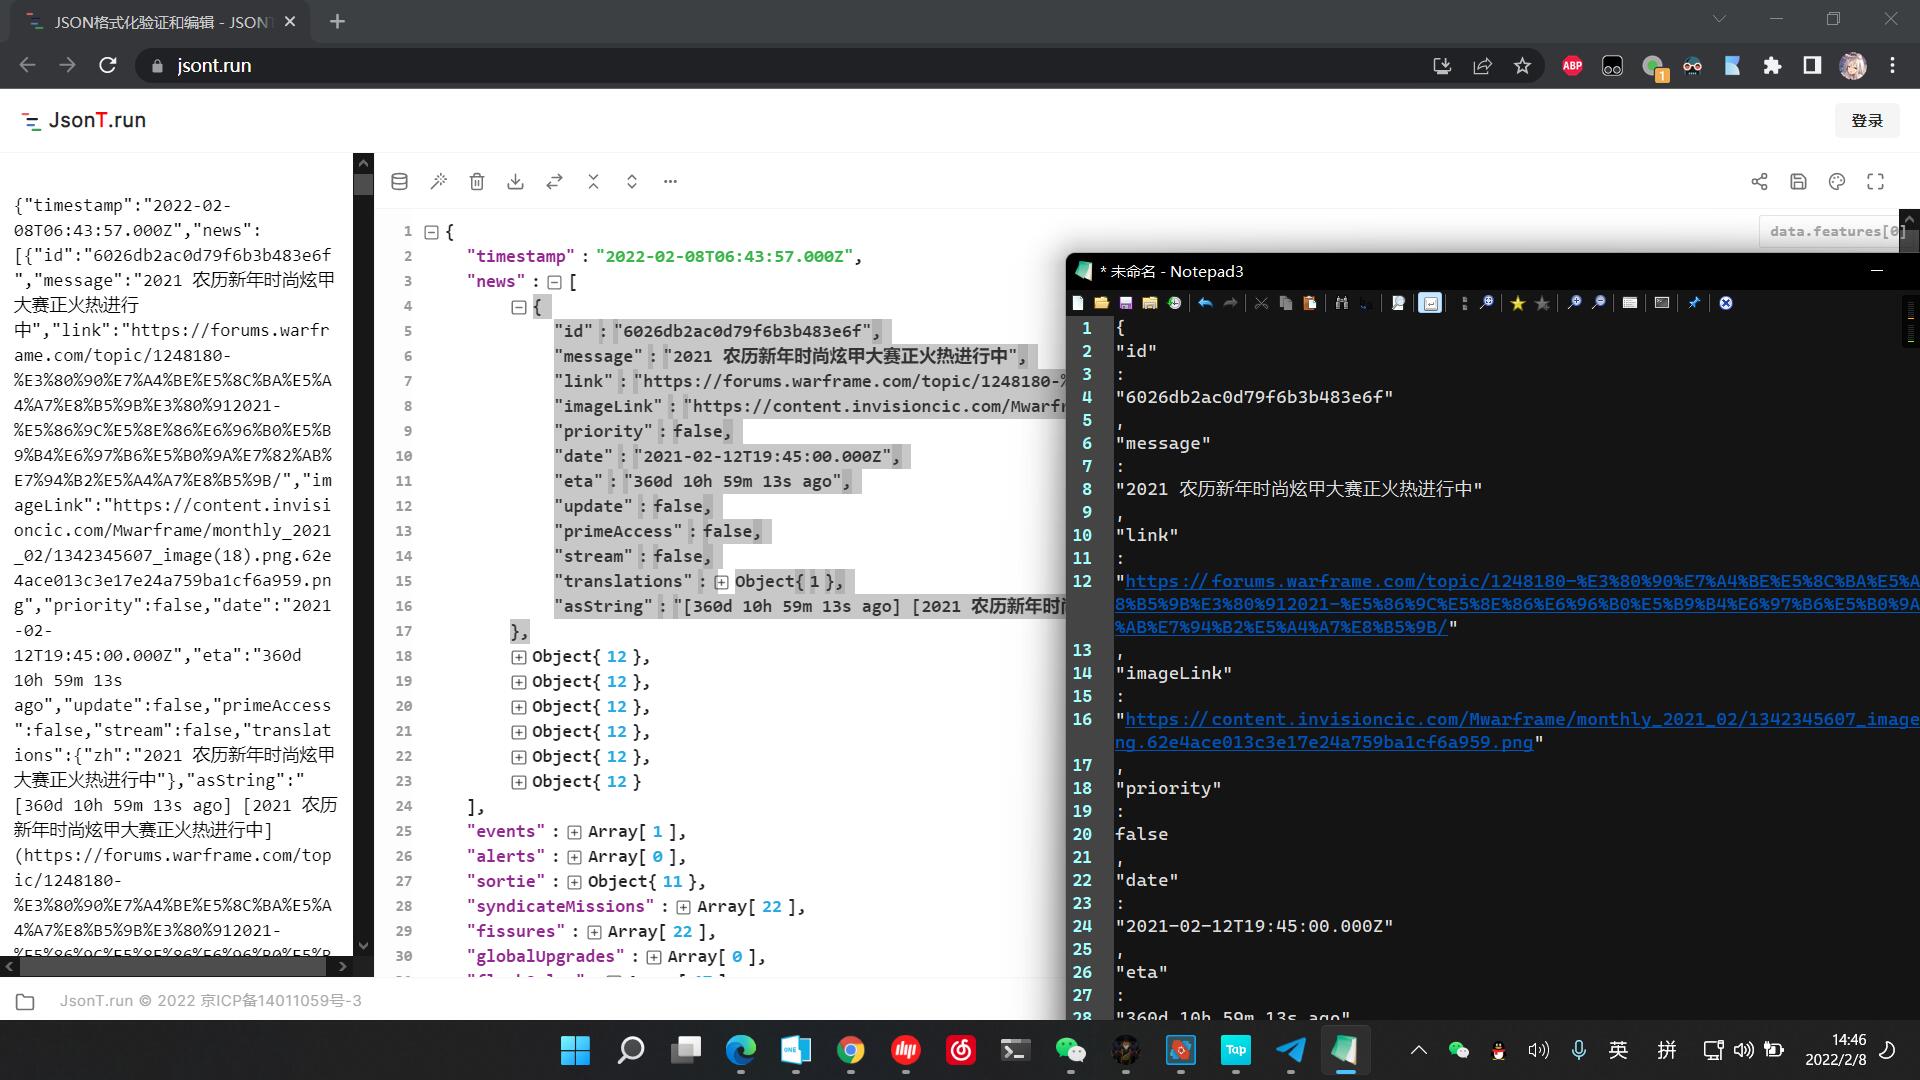Click the left pane horizontal scrollbar
1920x1080 pixels.
[172, 967]
